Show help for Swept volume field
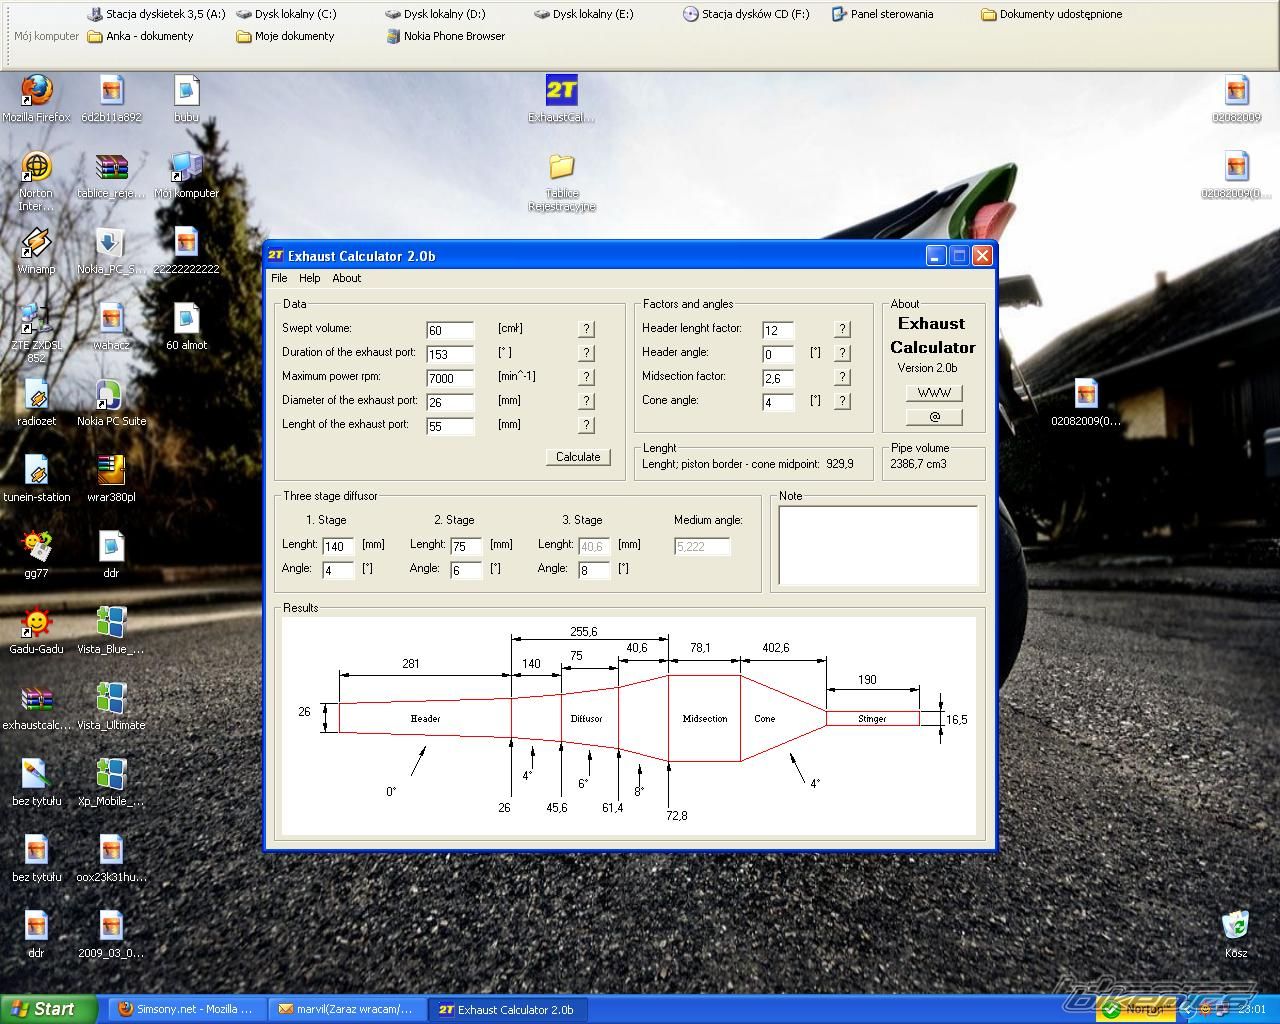The height and width of the screenshot is (1024, 1280). [586, 329]
